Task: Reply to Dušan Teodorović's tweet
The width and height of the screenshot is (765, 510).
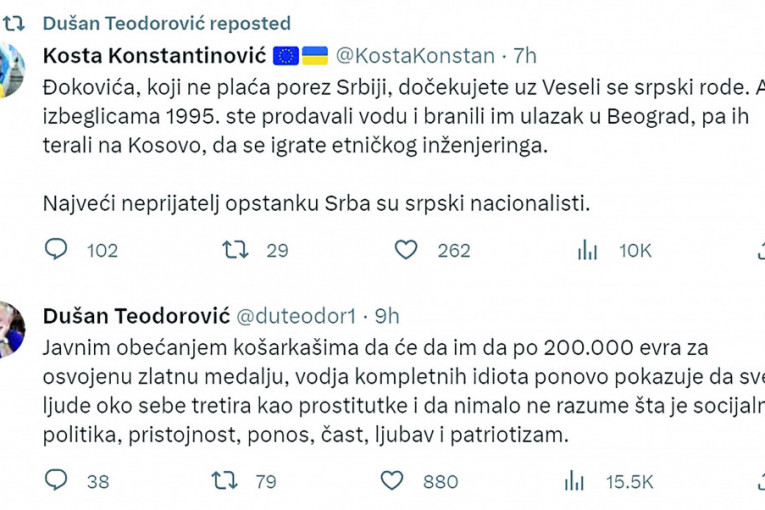Action: [x=57, y=481]
